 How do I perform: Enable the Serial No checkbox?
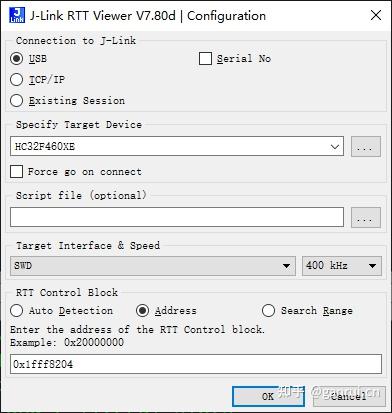pyautogui.click(x=205, y=59)
